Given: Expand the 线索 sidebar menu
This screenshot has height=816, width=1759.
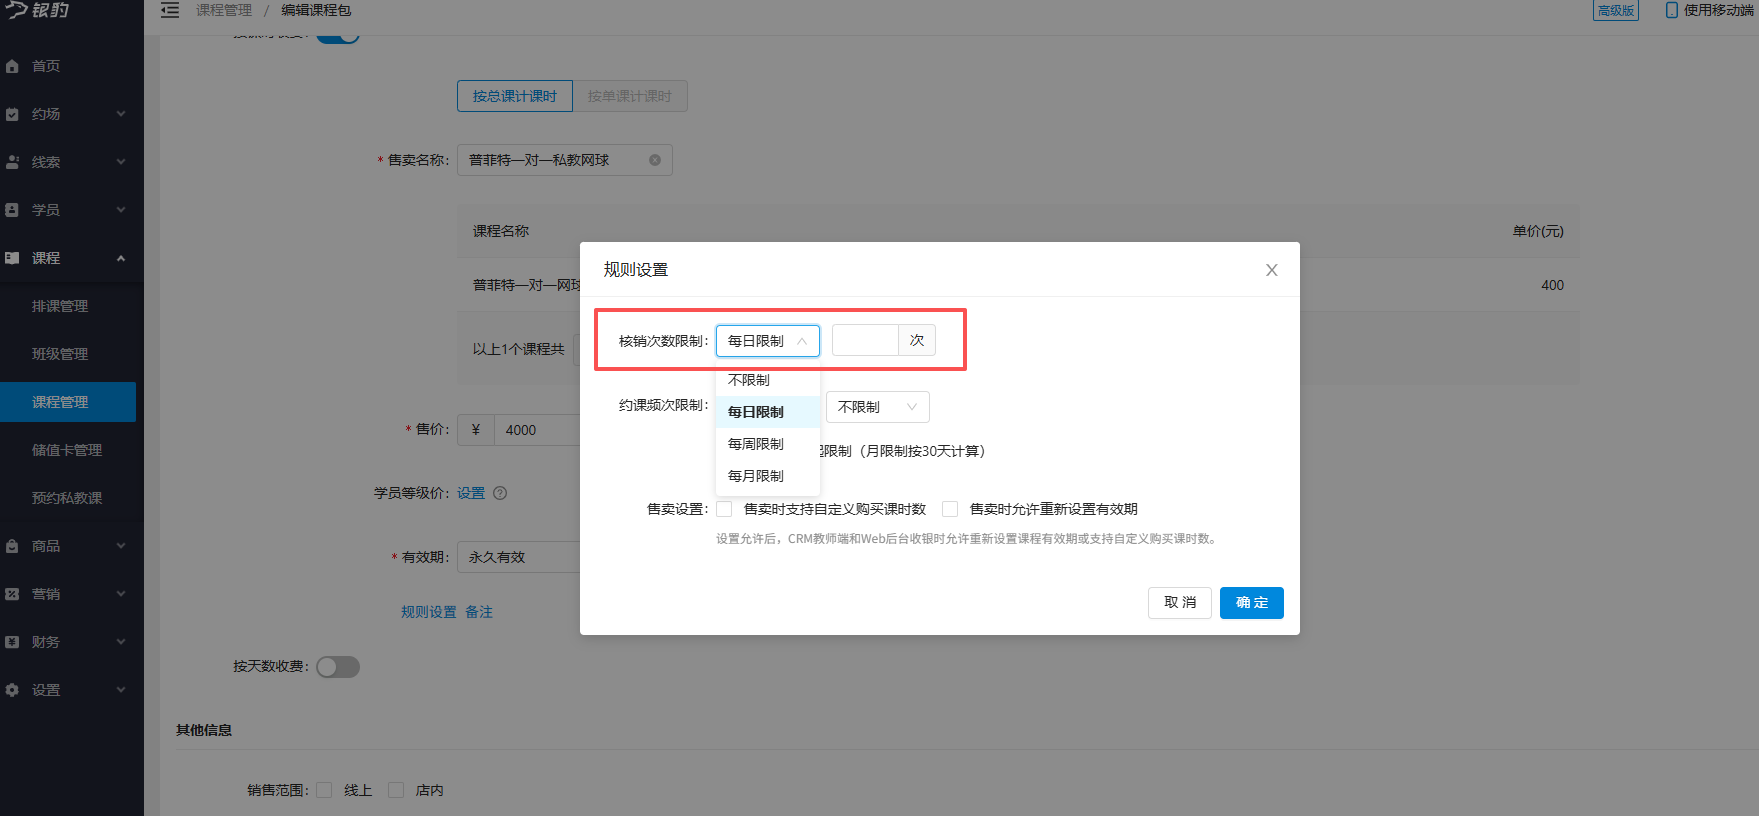Looking at the screenshot, I should 121,162.
